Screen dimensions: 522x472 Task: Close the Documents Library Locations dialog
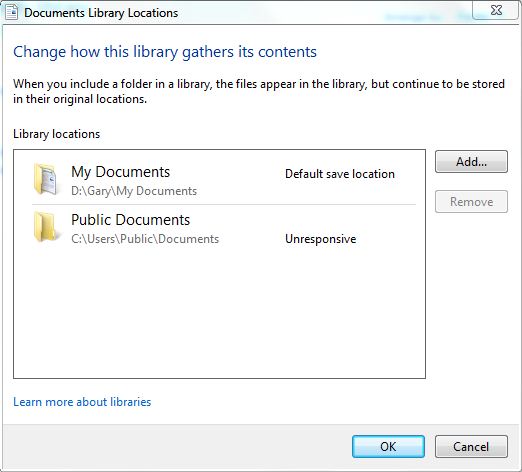point(496,10)
